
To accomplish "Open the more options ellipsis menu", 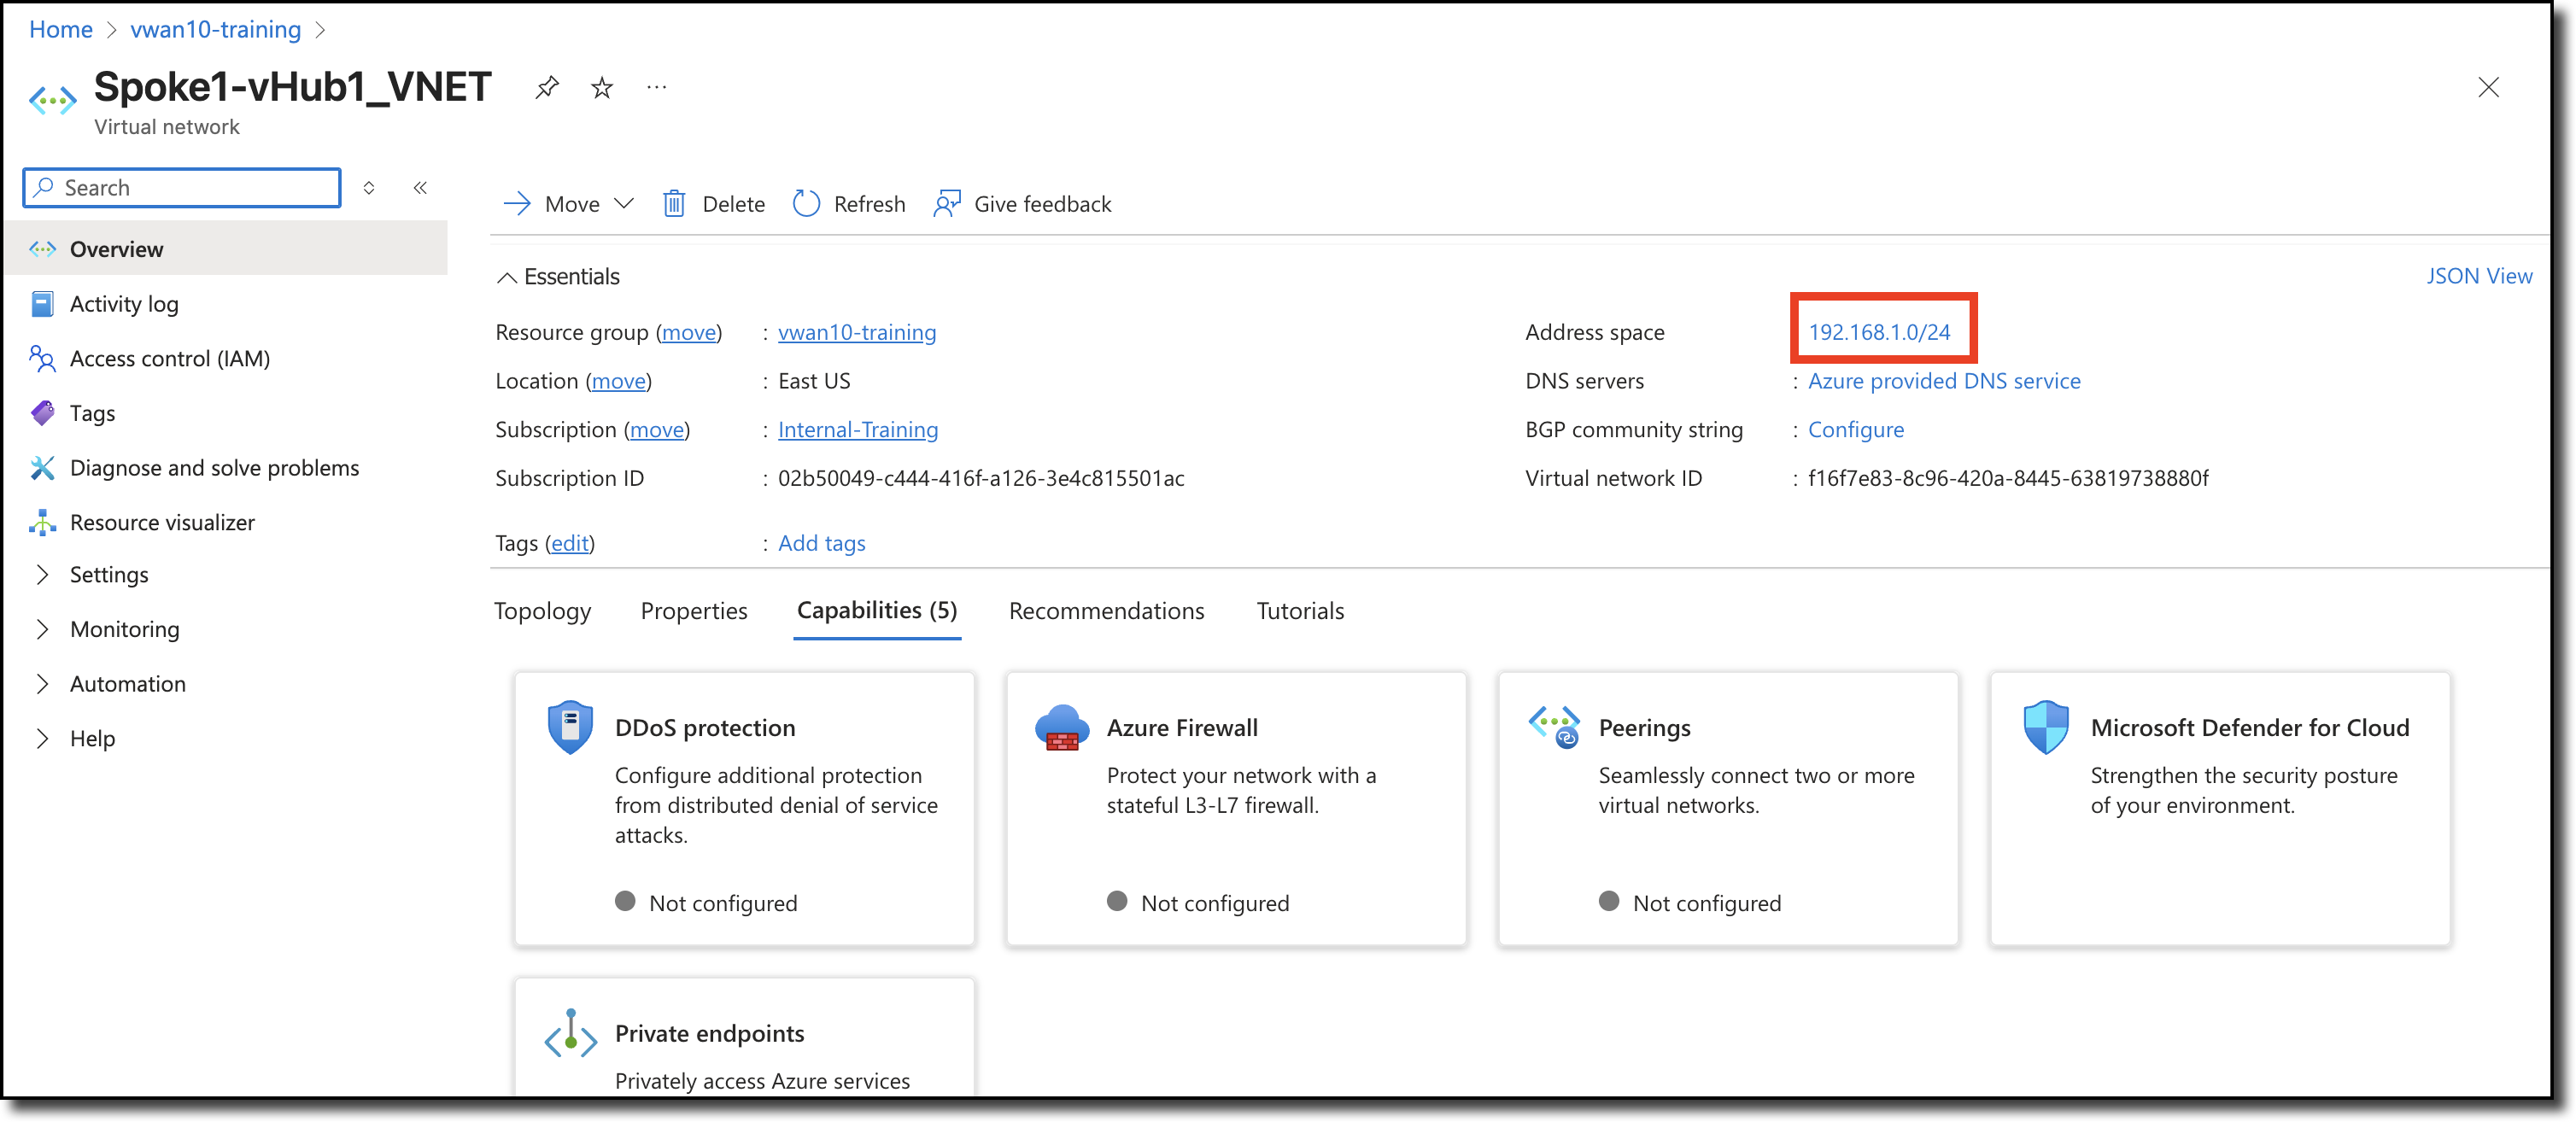I will tap(656, 88).
